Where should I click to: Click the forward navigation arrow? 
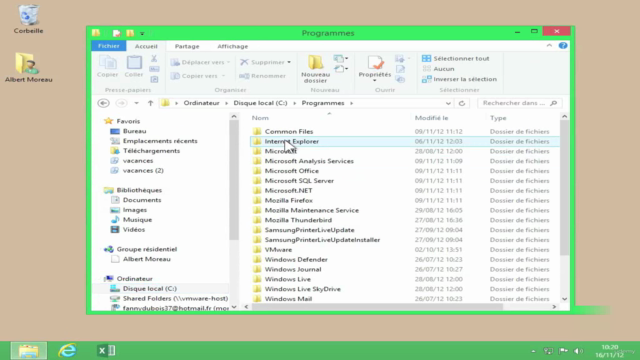[121, 103]
